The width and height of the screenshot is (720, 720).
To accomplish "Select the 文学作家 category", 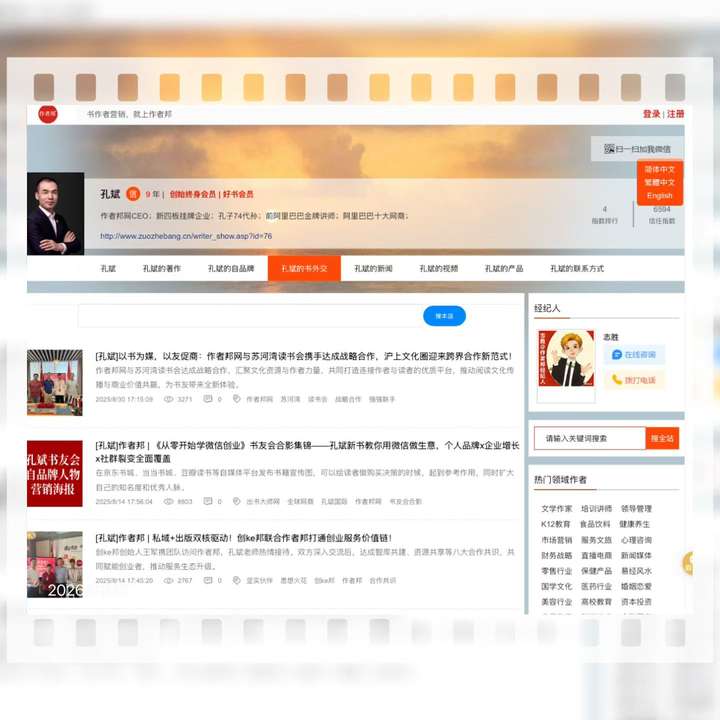I will [x=557, y=509].
